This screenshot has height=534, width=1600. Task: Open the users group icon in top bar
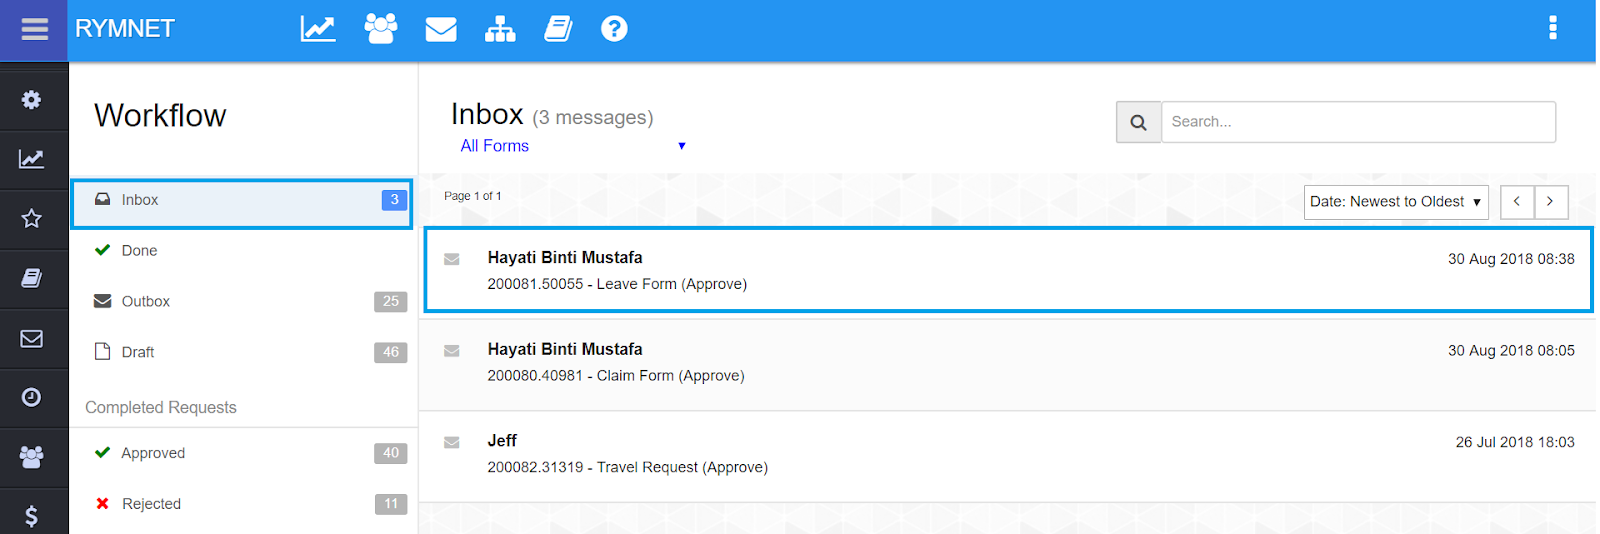(380, 29)
